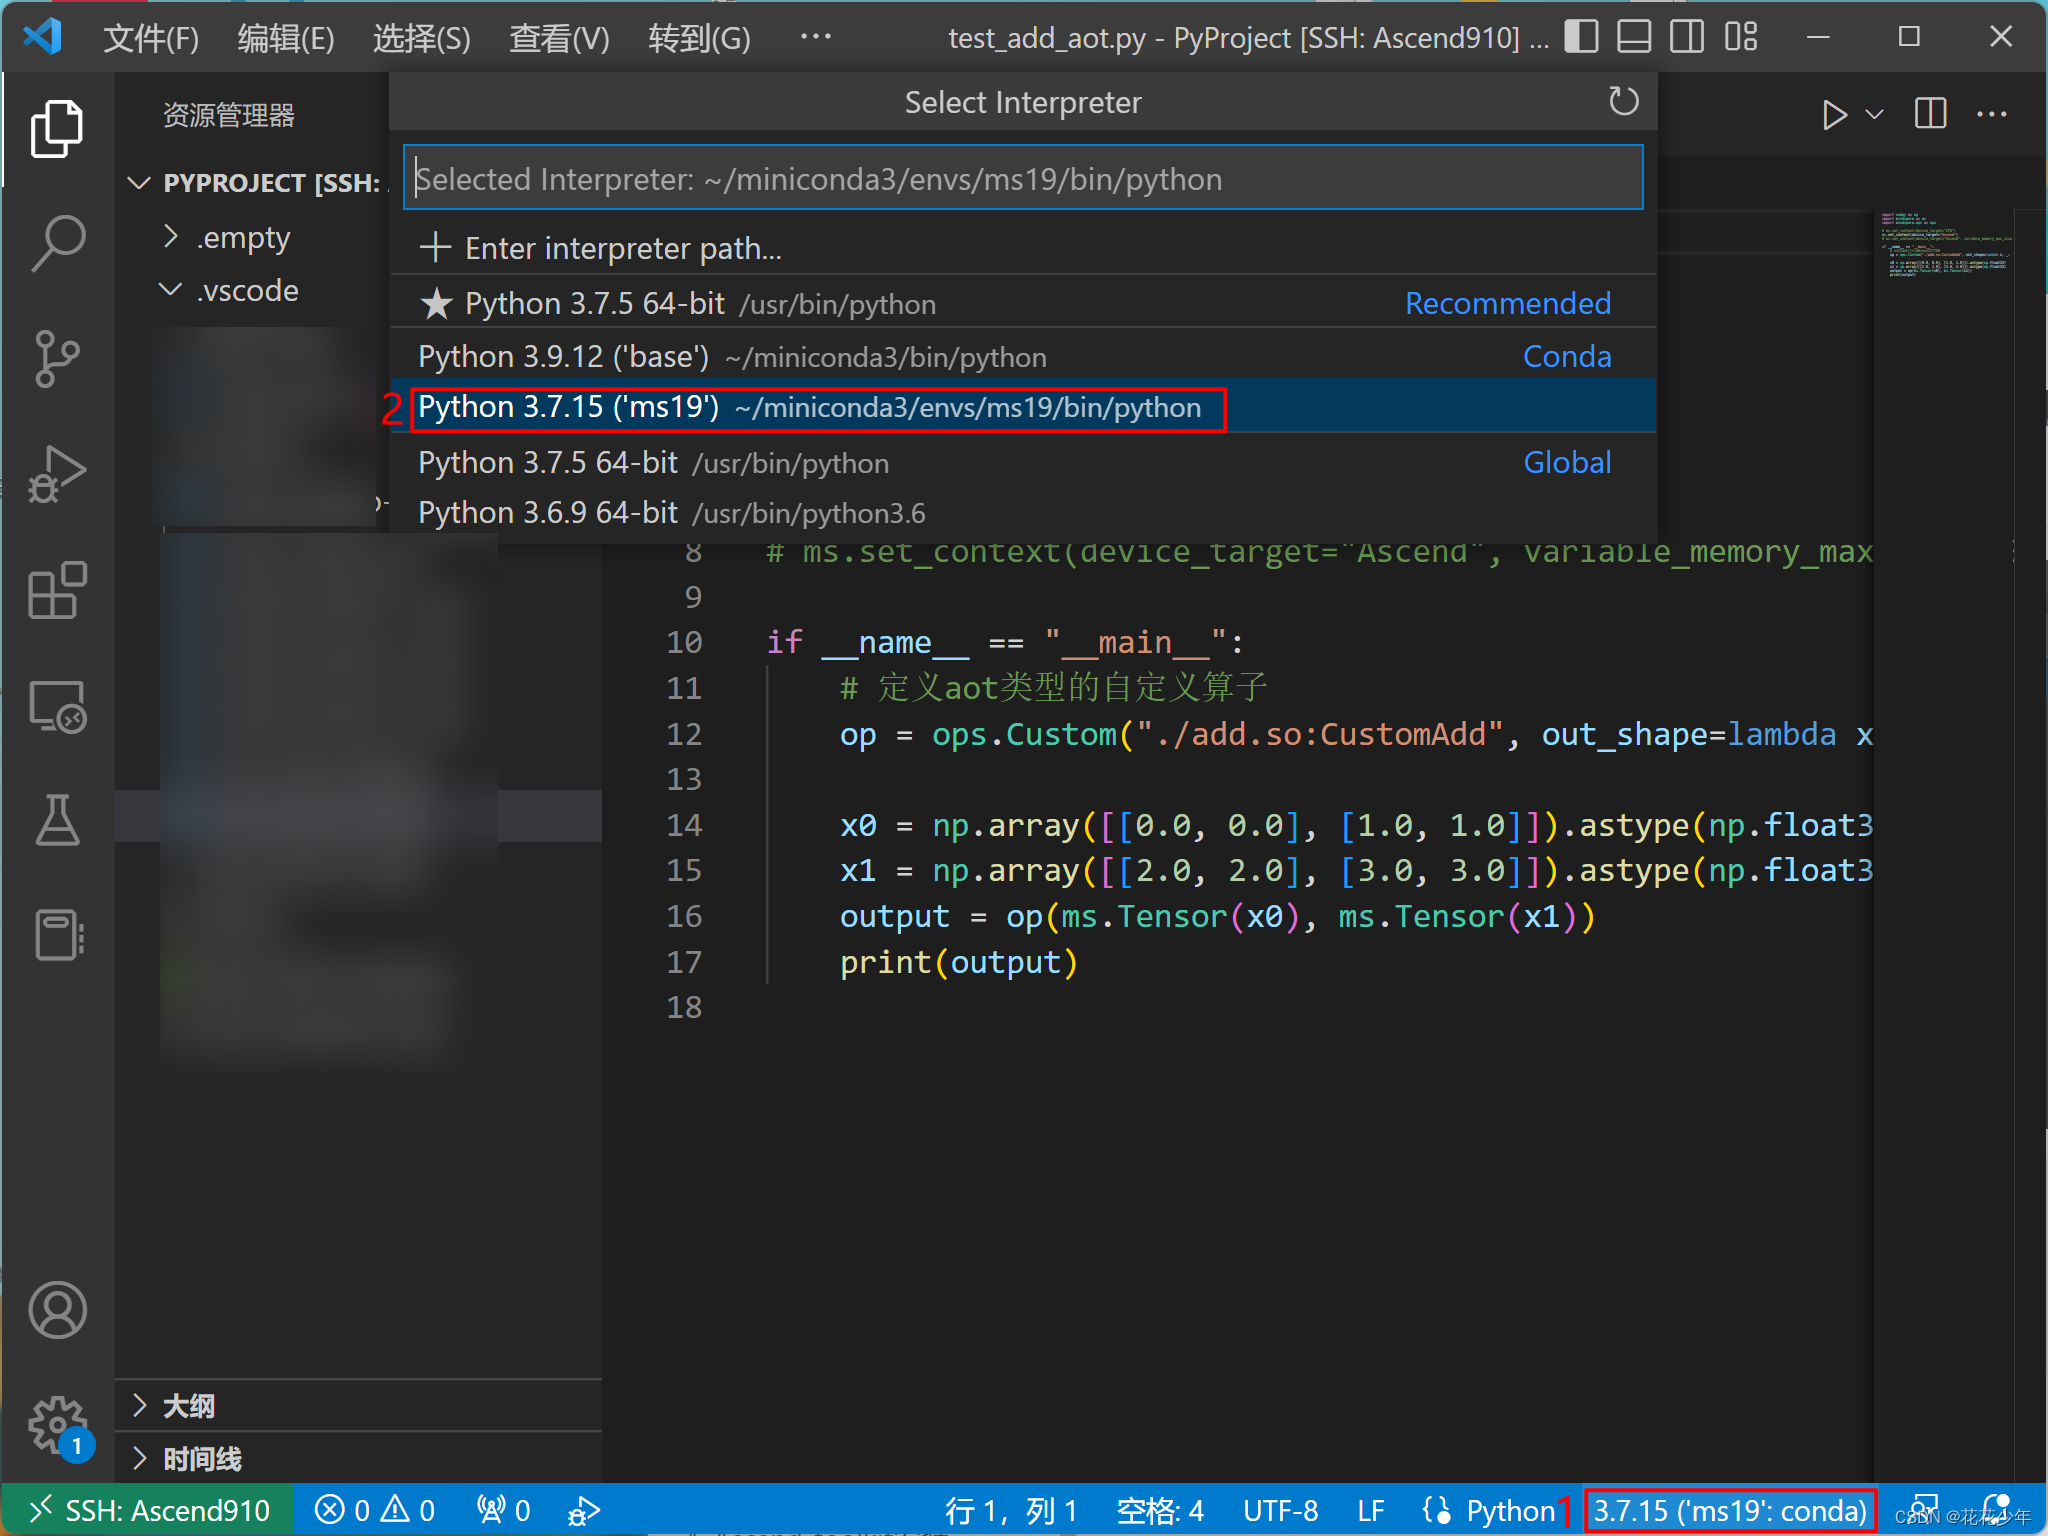Run the test_add_aot.py file
The width and height of the screenshot is (2048, 1536).
1836,113
